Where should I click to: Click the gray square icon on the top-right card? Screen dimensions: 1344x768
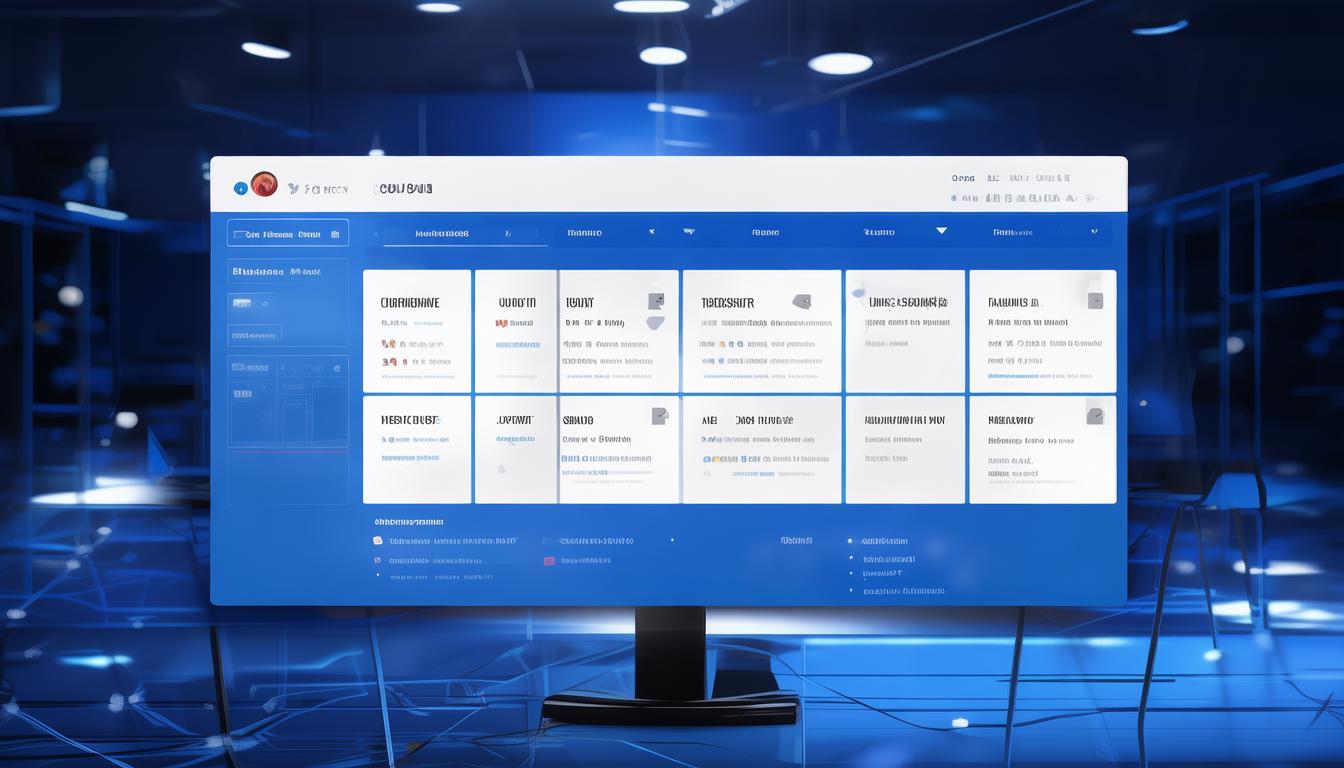click(1095, 300)
